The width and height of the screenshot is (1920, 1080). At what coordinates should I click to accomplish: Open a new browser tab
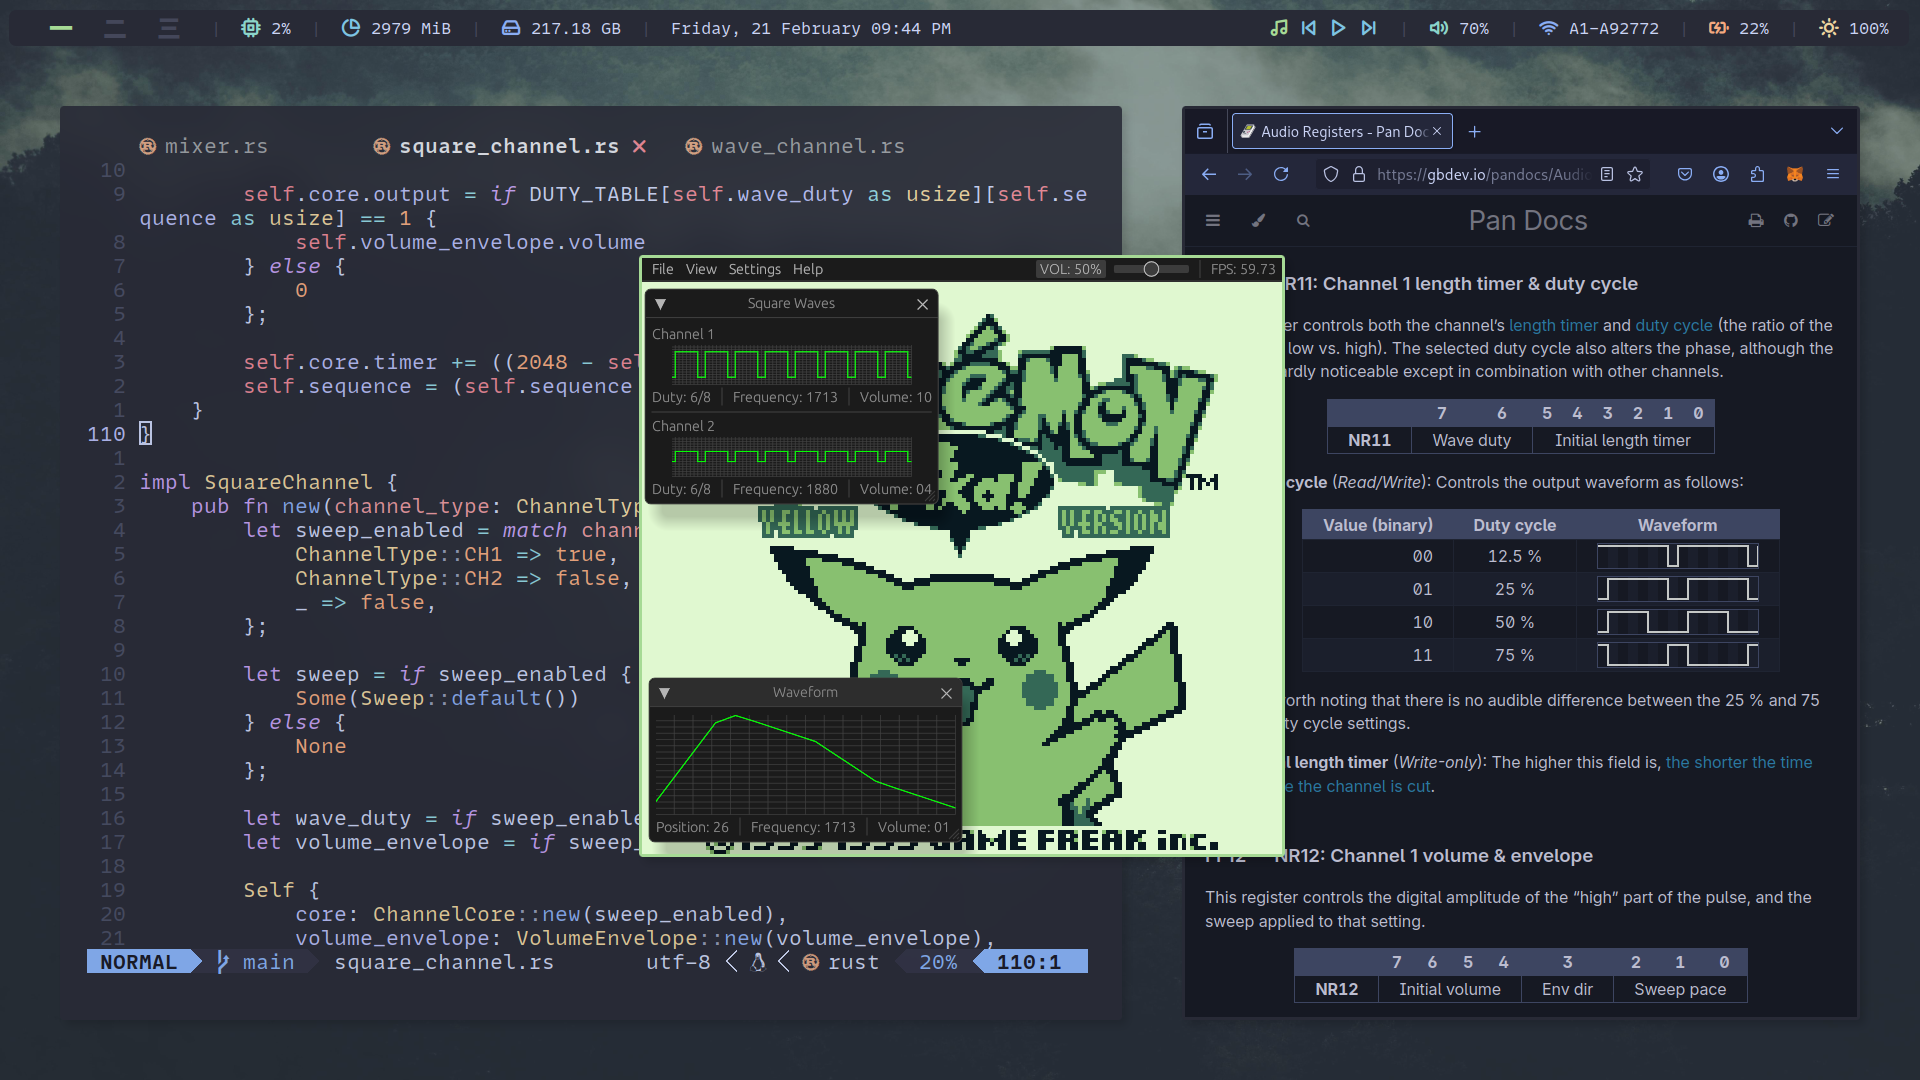pos(1474,132)
